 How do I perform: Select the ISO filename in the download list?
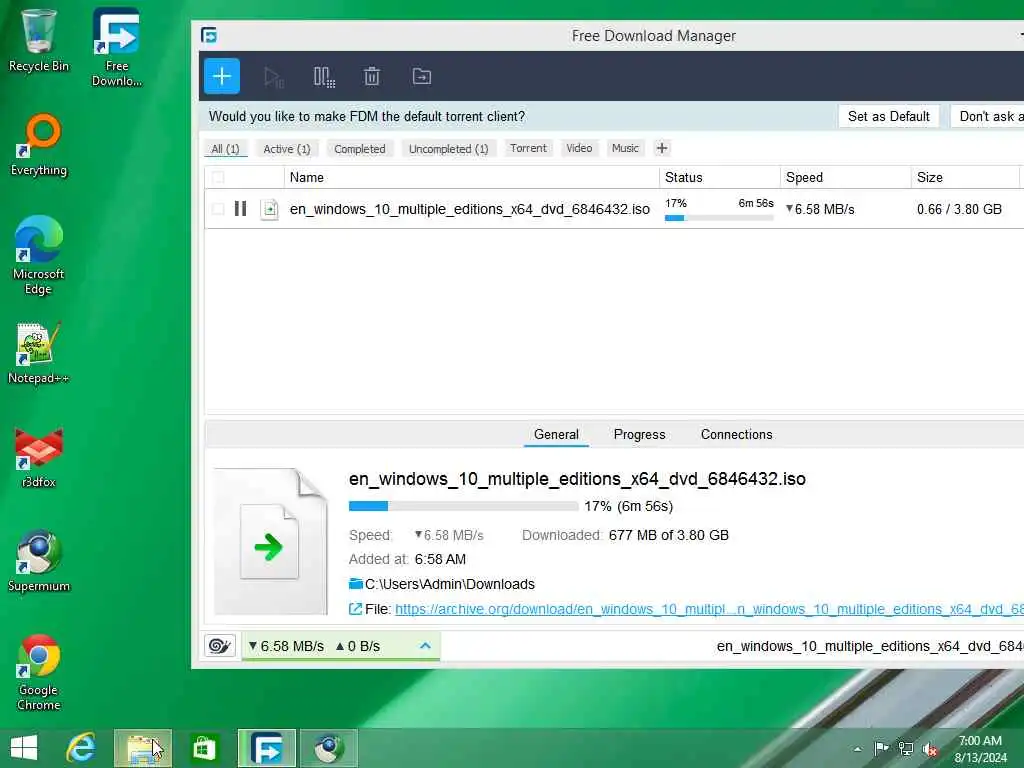pyautogui.click(x=470, y=209)
